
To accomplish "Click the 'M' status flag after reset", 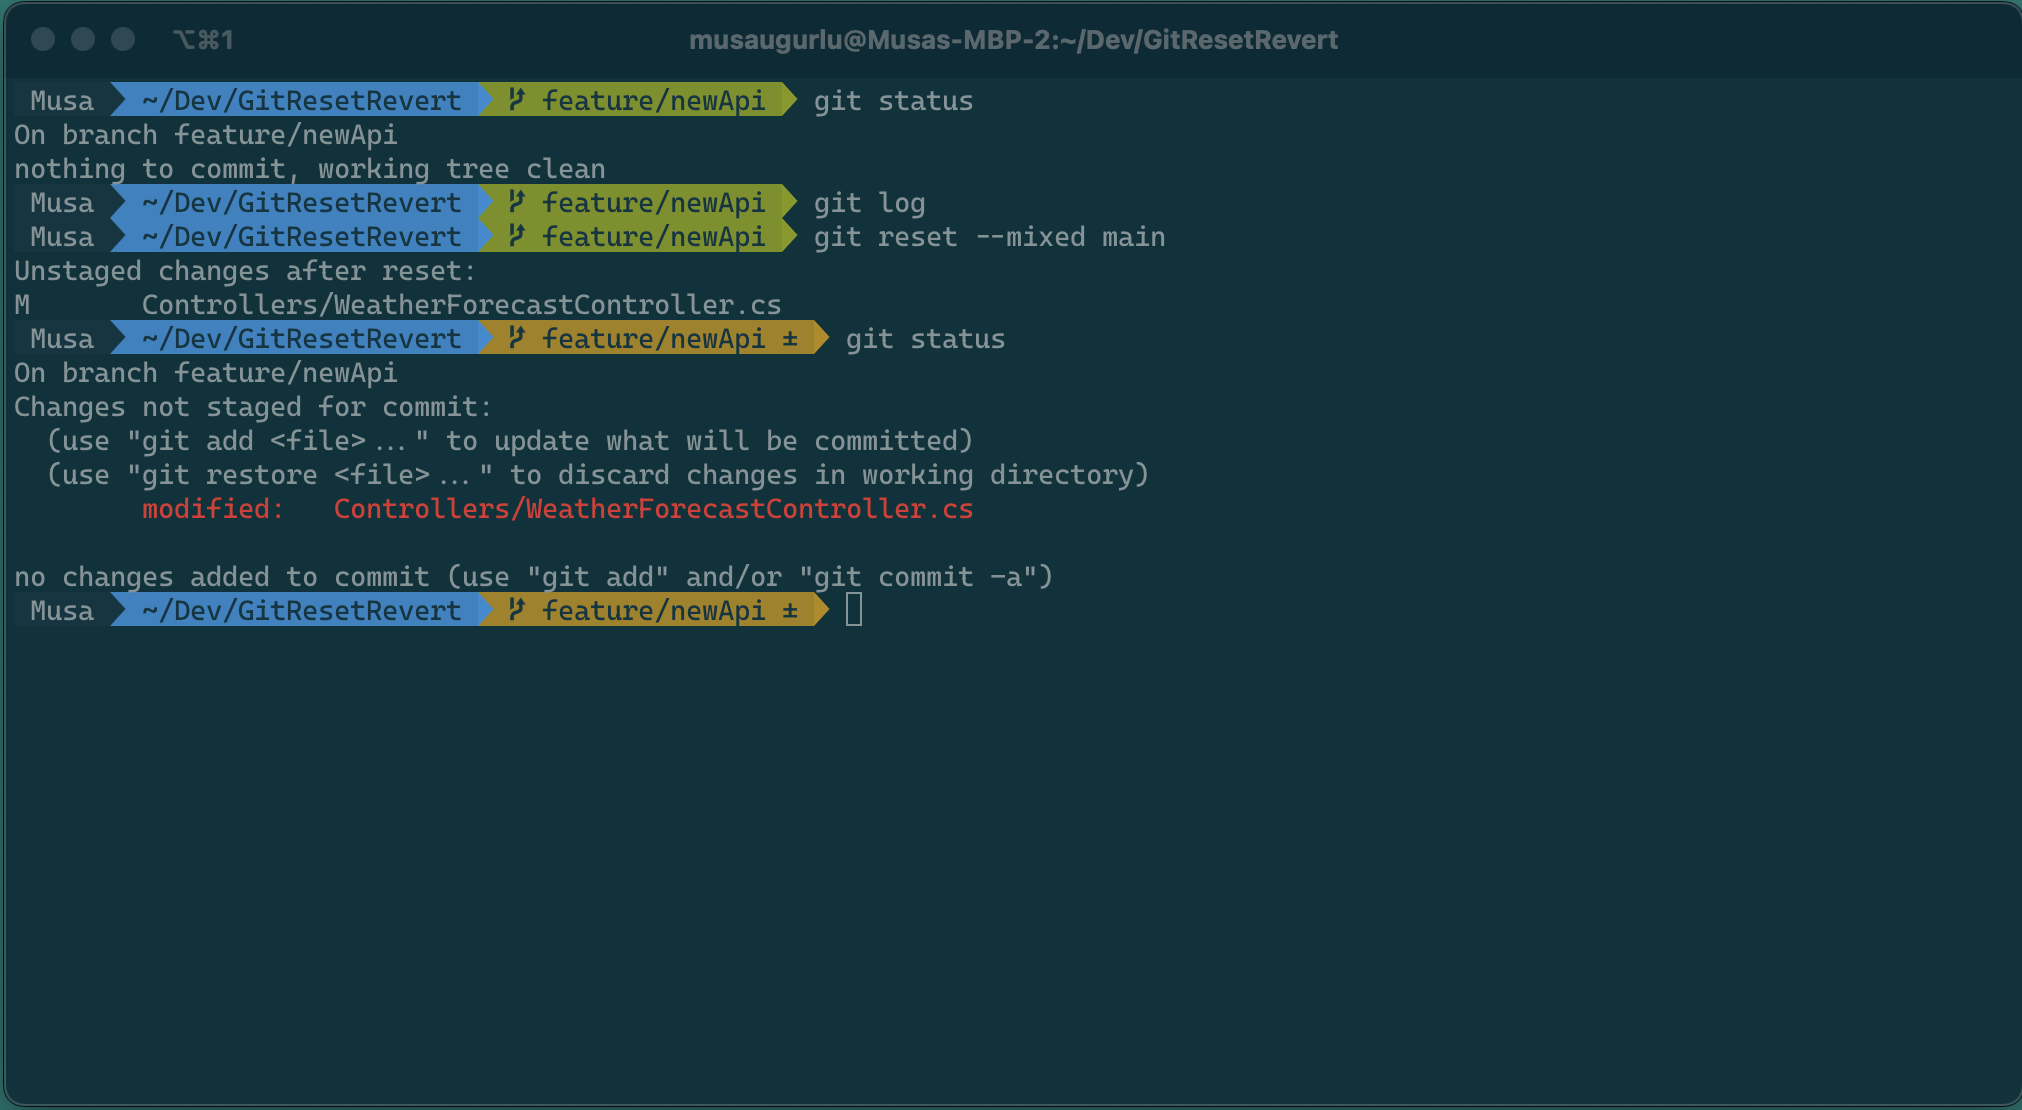I will (x=22, y=305).
